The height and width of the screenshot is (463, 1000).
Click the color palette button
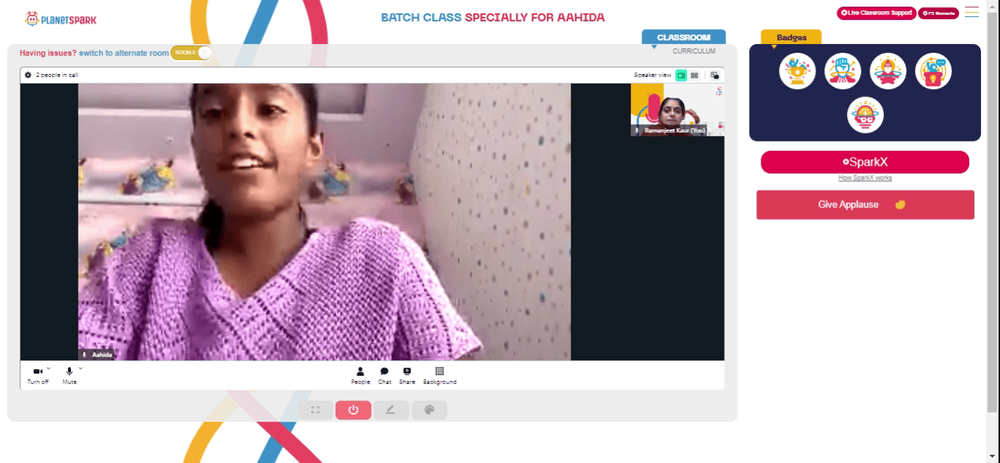tap(429, 410)
